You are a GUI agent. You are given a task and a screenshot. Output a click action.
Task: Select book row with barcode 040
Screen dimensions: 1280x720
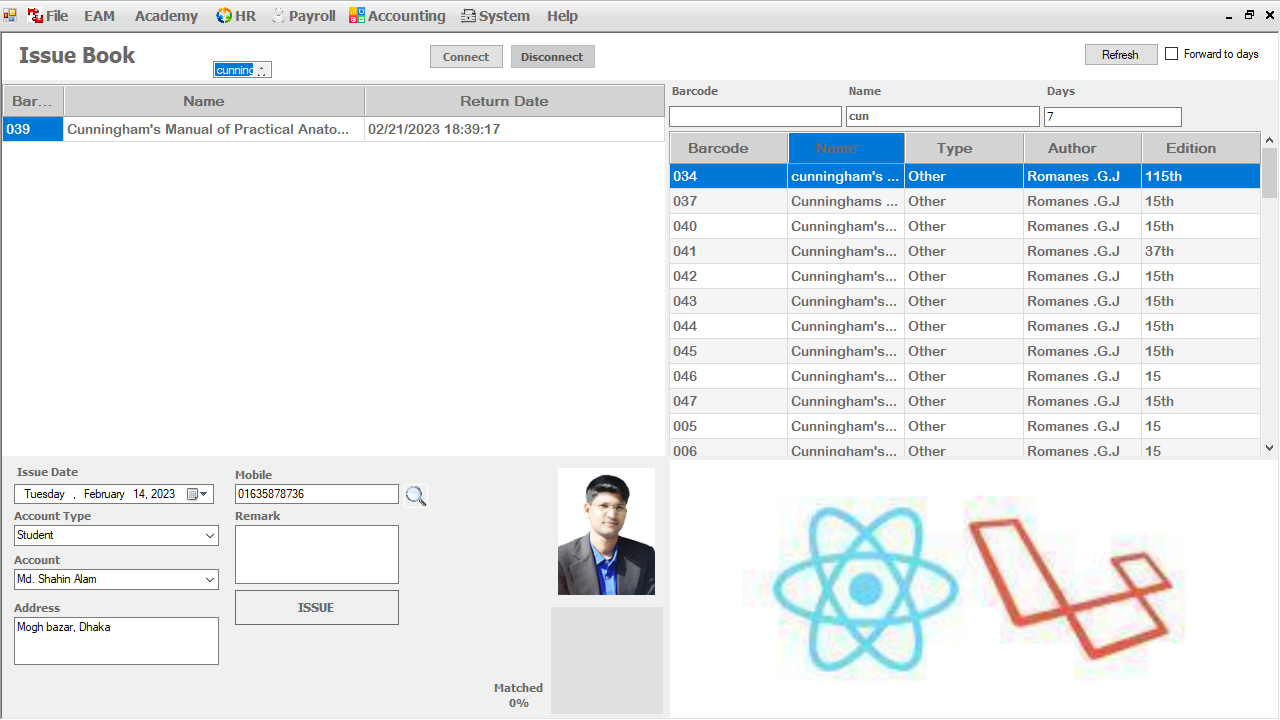coord(965,226)
